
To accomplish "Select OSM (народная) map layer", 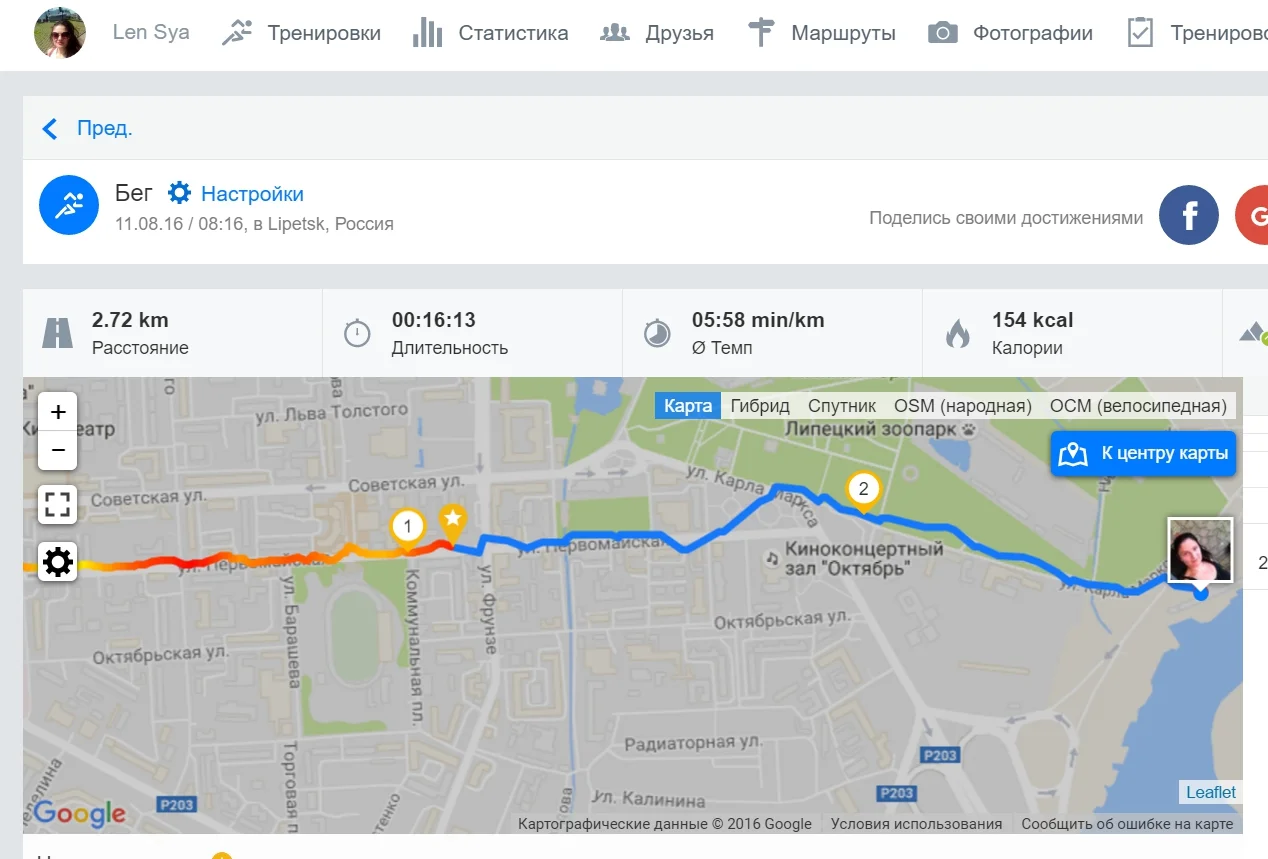I will (963, 406).
